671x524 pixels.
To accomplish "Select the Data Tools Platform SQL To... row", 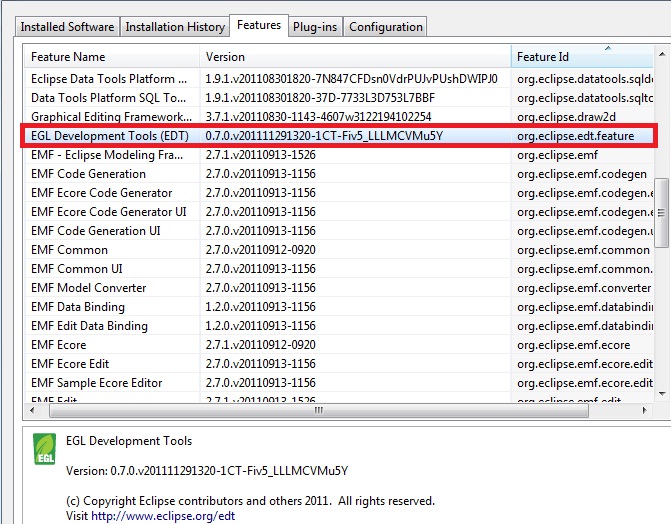I will click(x=339, y=98).
